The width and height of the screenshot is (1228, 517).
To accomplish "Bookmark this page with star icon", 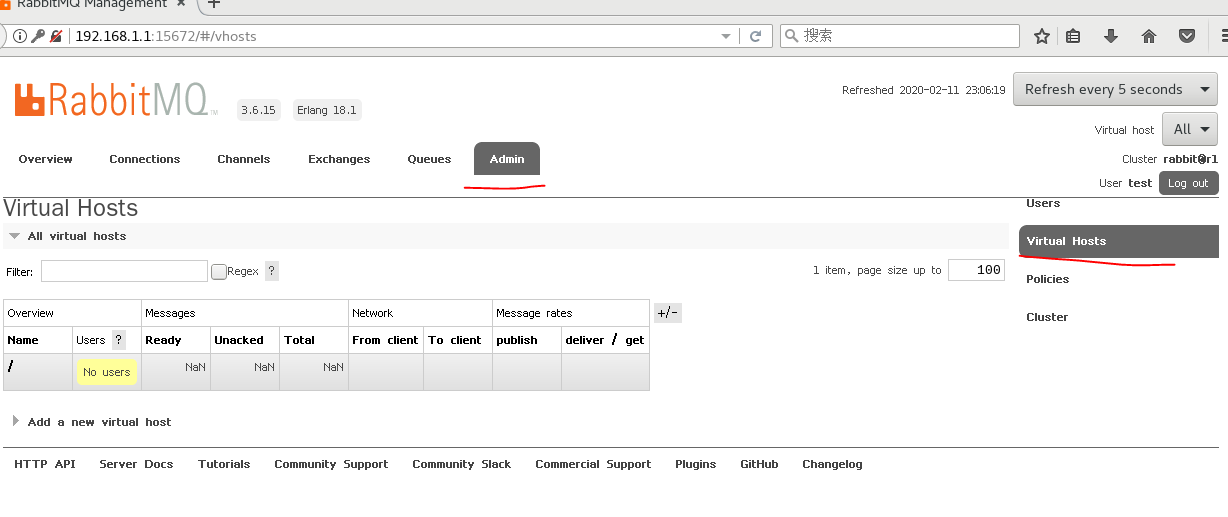I will tap(1042, 36).
